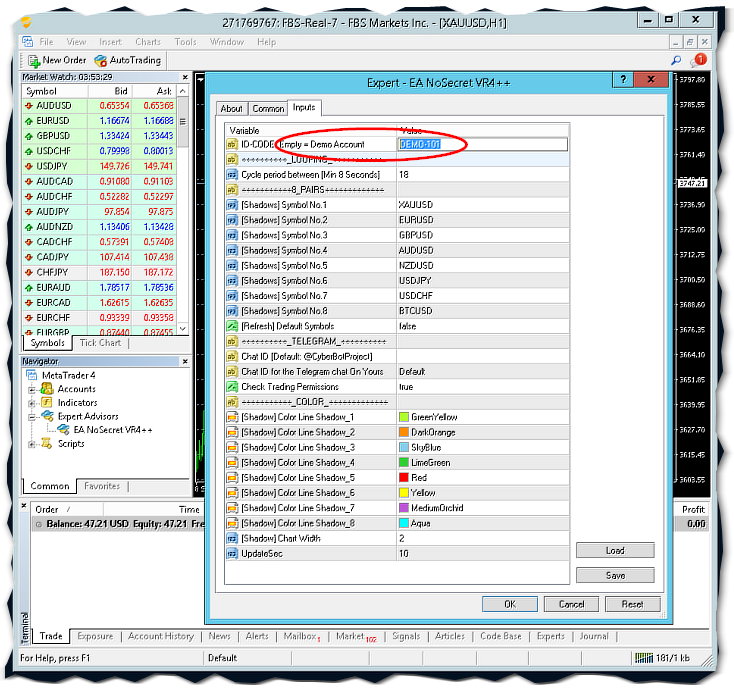This screenshot has width=734, height=693.
Task: Click the Load button
Action: click(615, 550)
